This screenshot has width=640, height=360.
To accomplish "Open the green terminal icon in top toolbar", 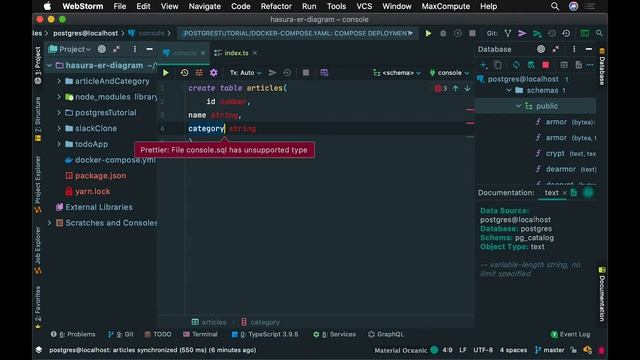I will pyautogui.click(x=585, y=33).
